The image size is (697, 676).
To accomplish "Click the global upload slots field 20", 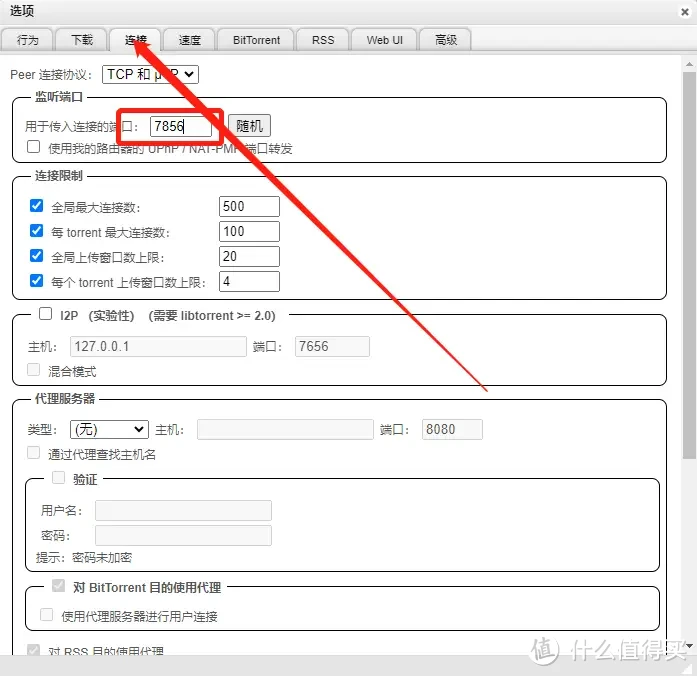I will click(249, 256).
